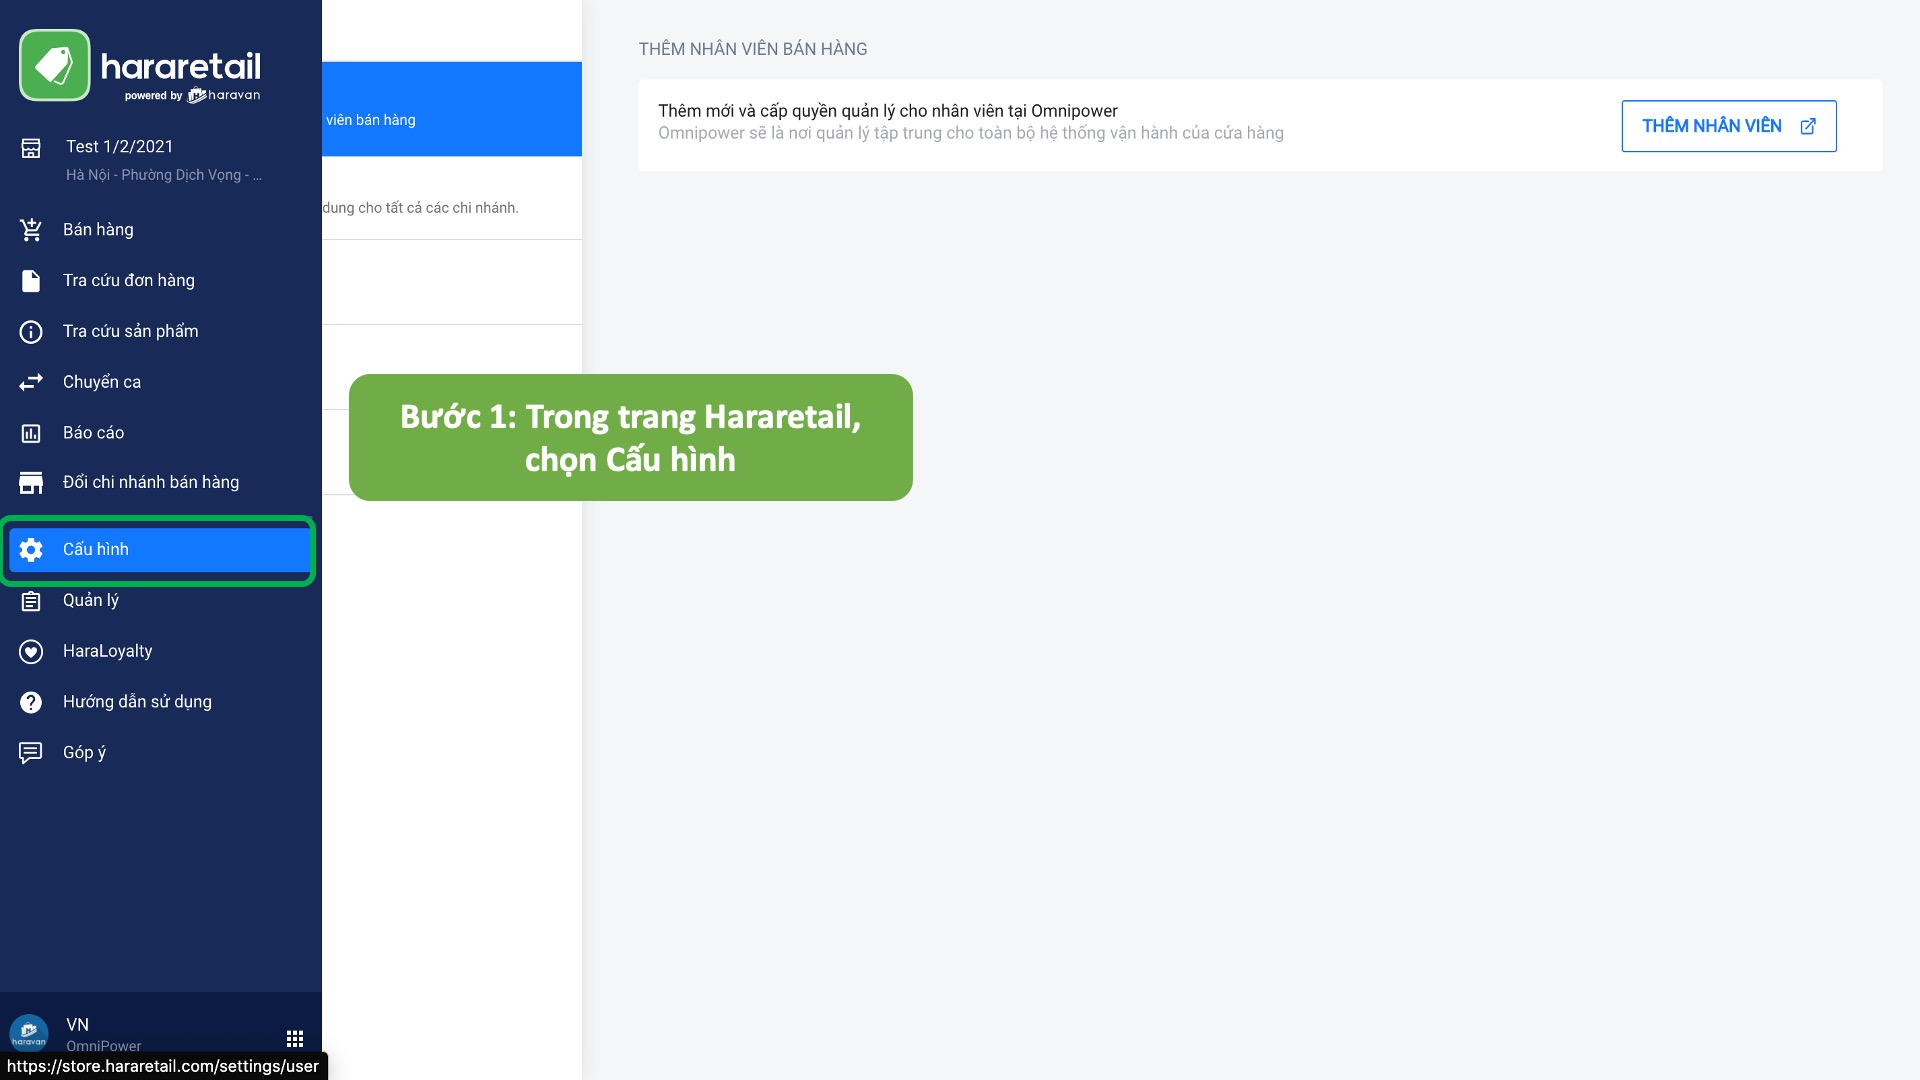The width and height of the screenshot is (1920, 1080).
Task: Open Quản lý menu entry
Action: [161, 600]
